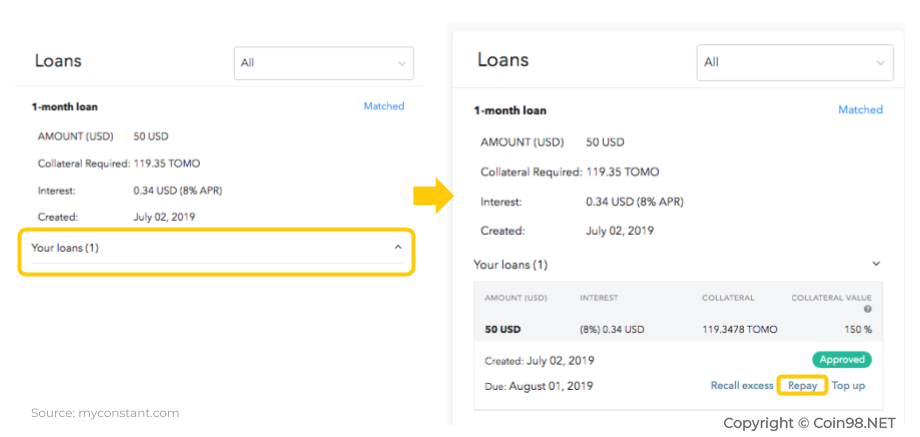Click the 1-month loan heading on right

click(509, 110)
